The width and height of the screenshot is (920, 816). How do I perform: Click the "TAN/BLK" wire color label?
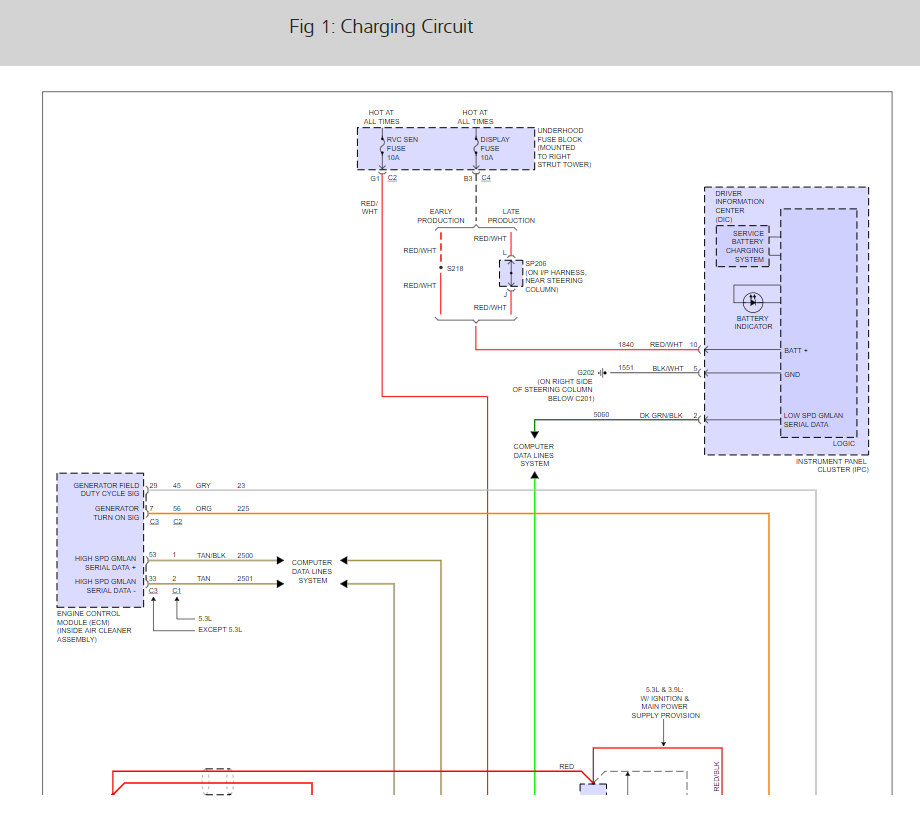(x=211, y=556)
